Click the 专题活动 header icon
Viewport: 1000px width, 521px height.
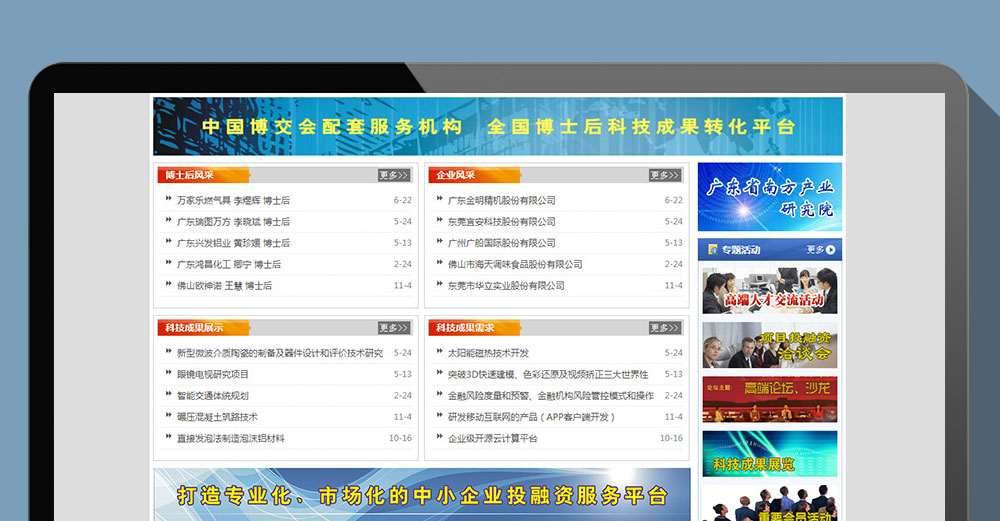[x=713, y=249]
